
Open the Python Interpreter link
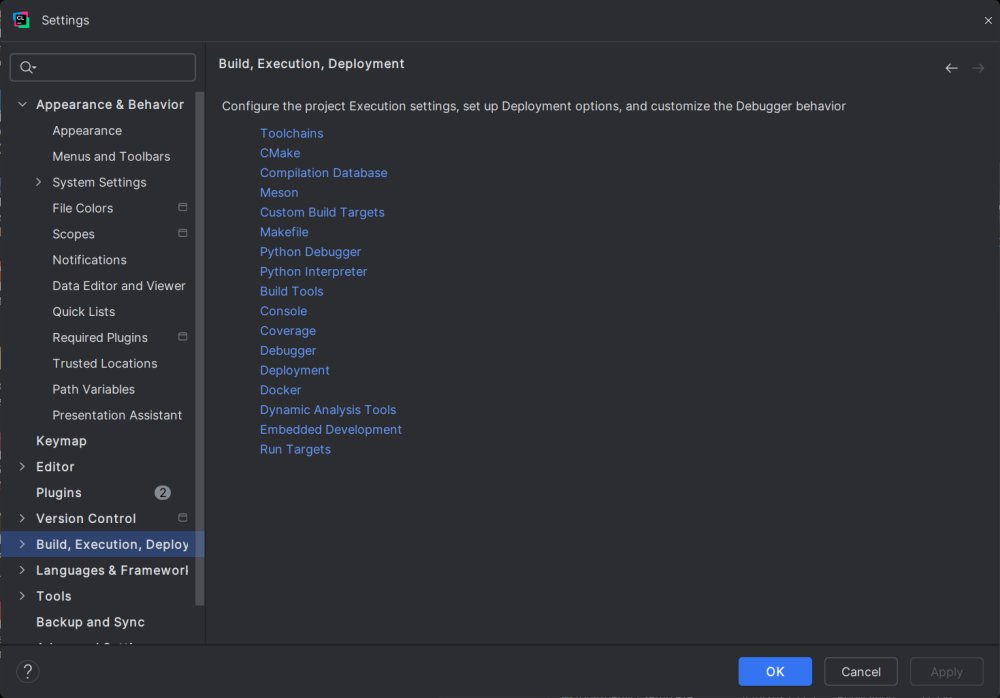[313, 272]
